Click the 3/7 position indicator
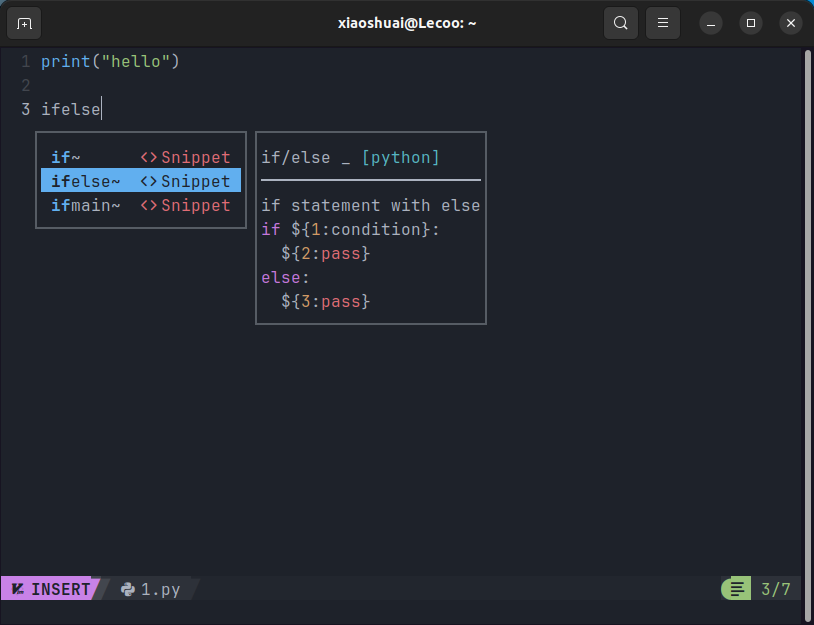Viewport: 814px width, 625px height. tap(776, 589)
